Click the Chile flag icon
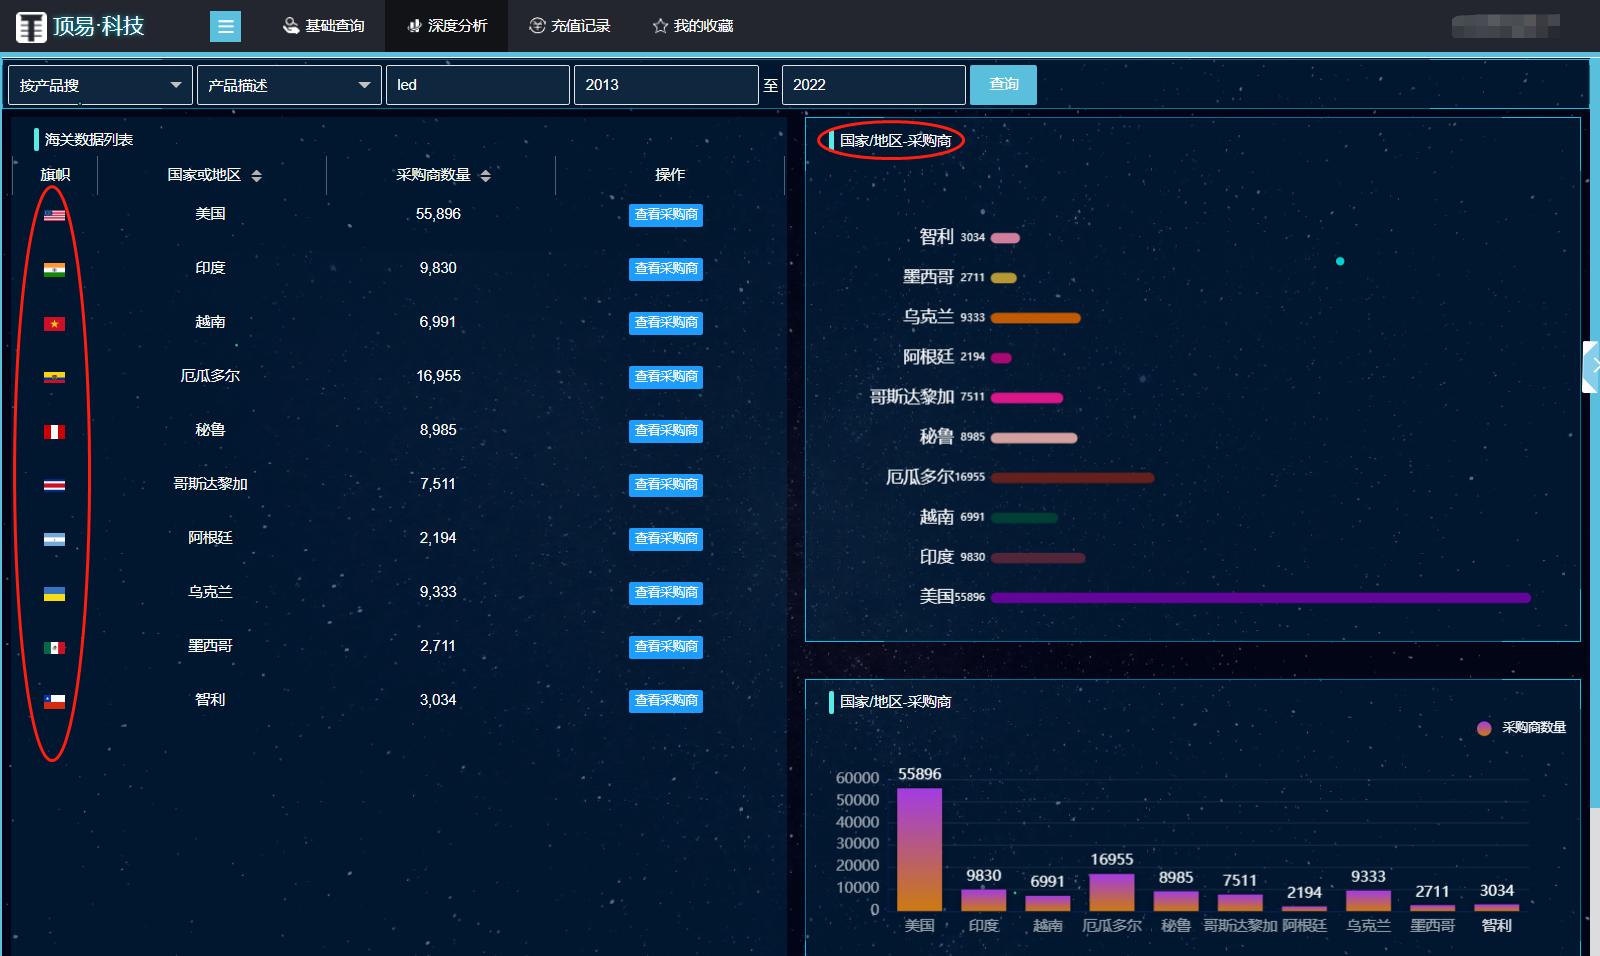Screen dimensions: 1600x956 pos(55,701)
